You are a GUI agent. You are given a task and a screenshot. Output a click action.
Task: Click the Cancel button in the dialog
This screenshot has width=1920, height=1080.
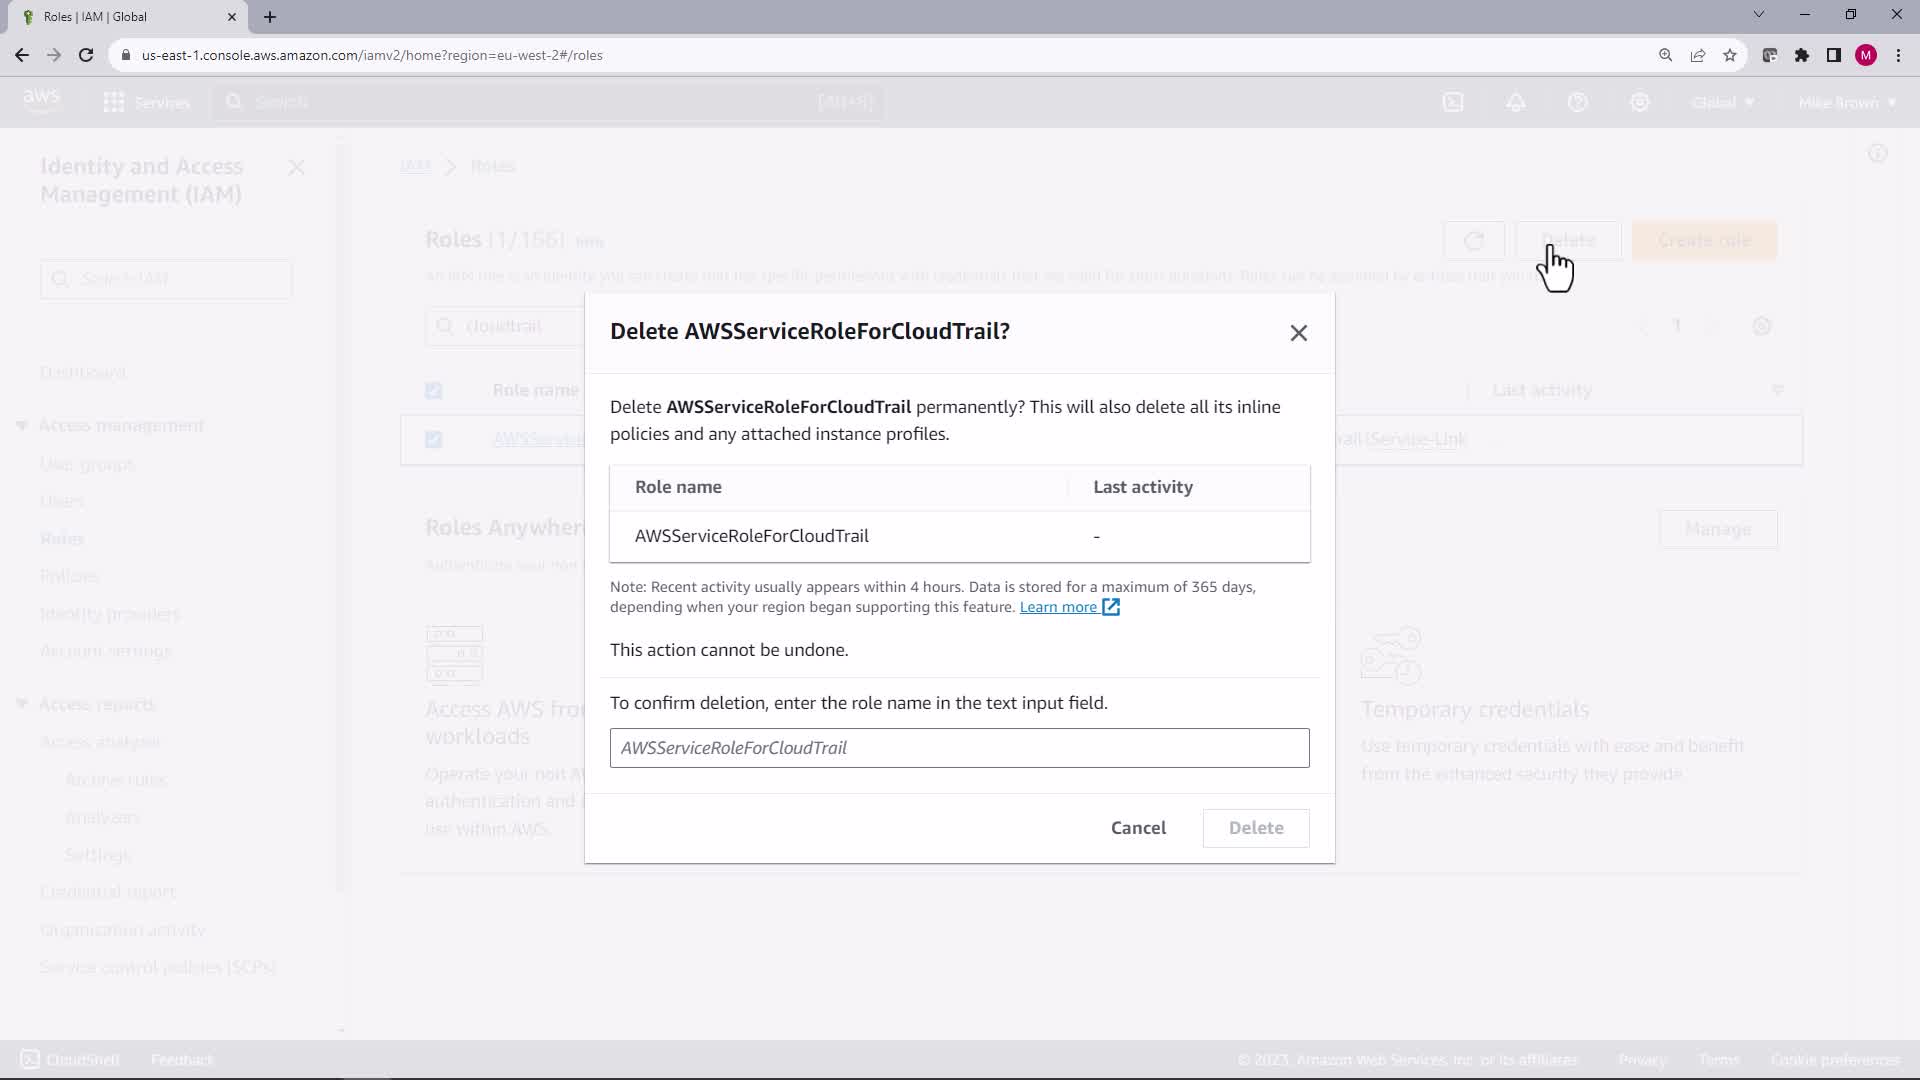[1138, 828]
